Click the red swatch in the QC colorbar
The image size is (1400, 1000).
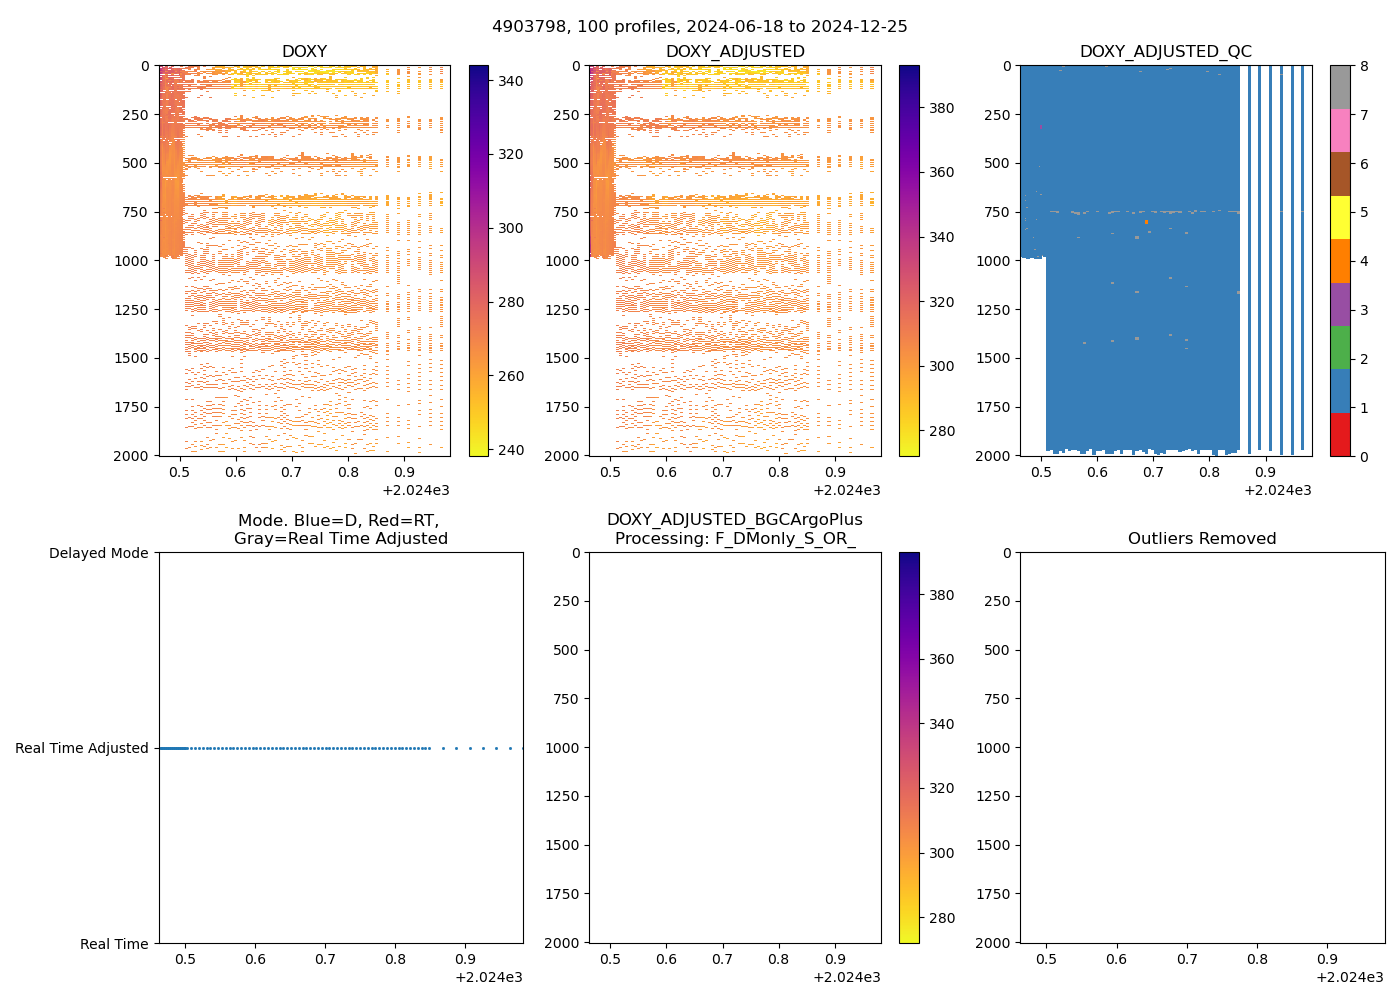click(1340, 434)
